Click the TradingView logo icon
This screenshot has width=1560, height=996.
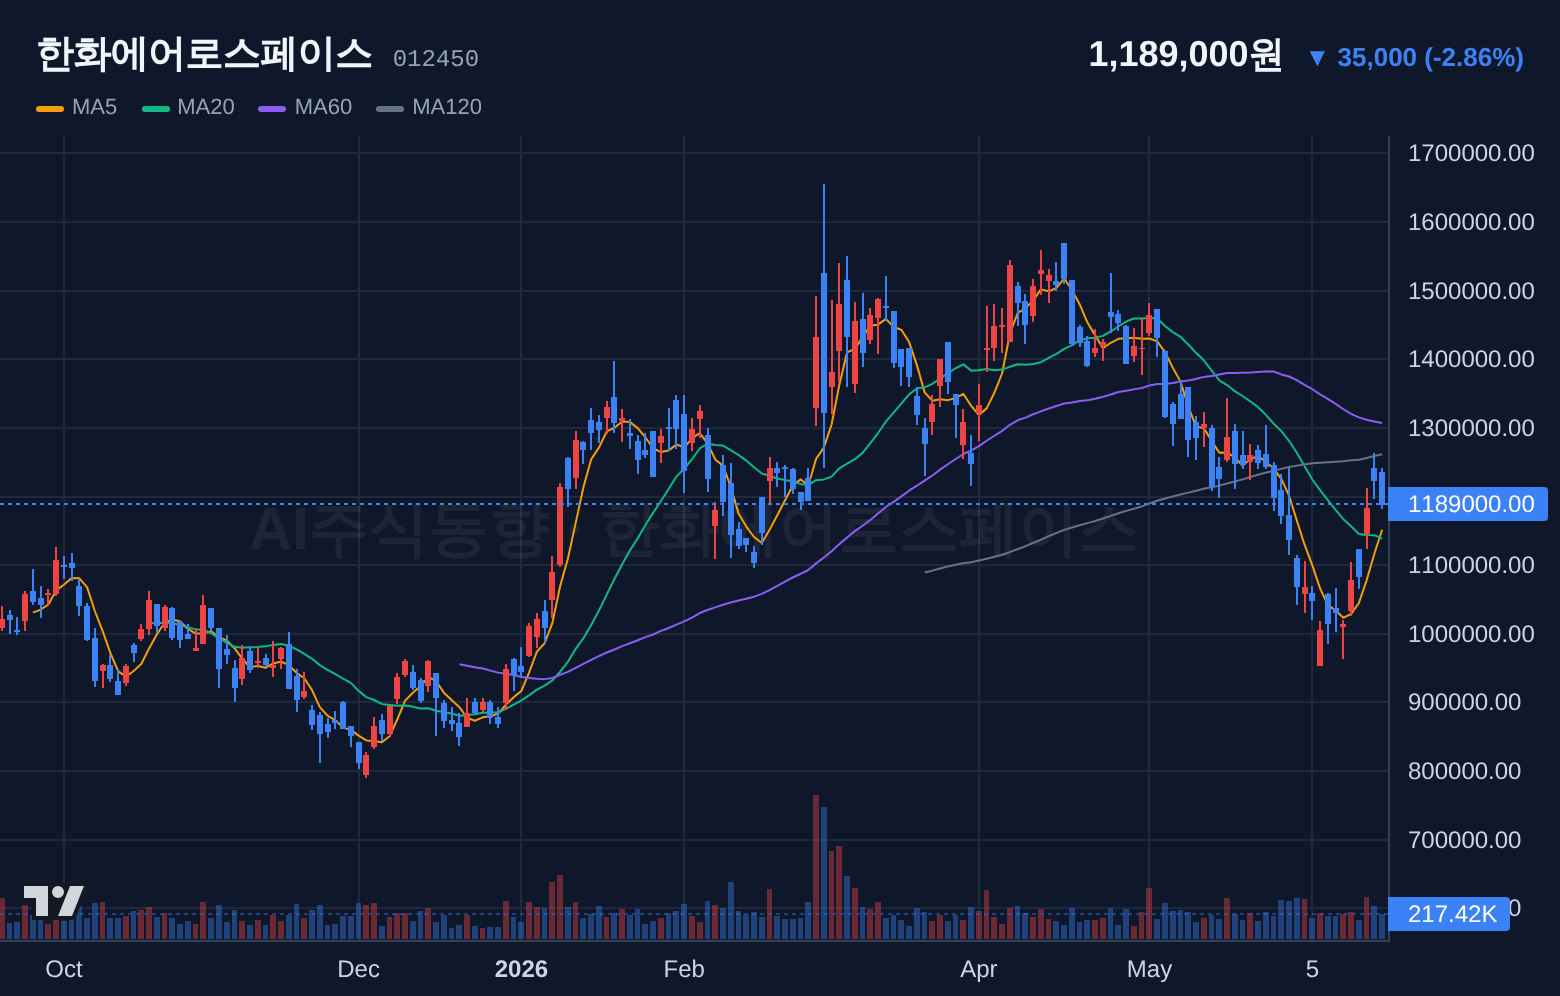54,901
